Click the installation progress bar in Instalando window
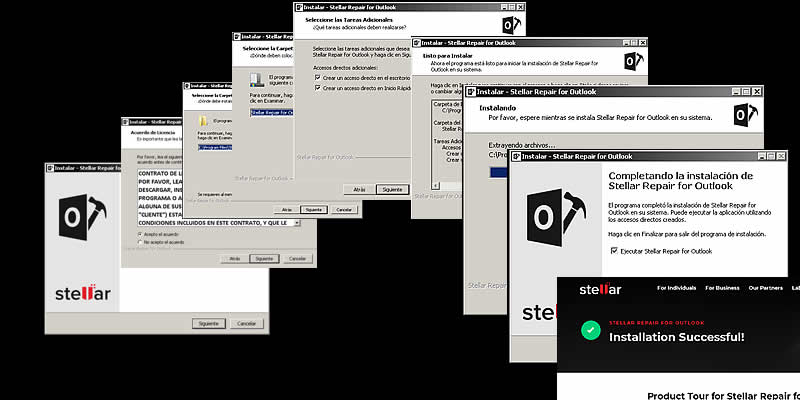Image resolution: width=800 pixels, height=400 pixels. [x=500, y=172]
